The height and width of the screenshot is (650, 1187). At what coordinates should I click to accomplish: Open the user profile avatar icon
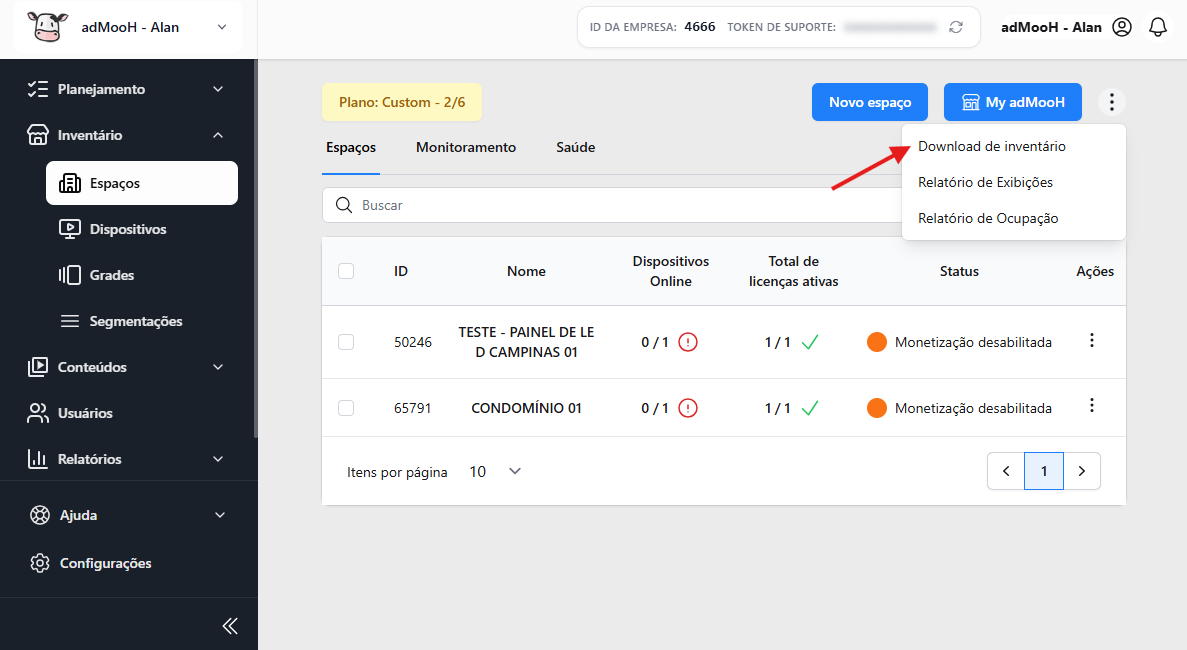point(1122,27)
